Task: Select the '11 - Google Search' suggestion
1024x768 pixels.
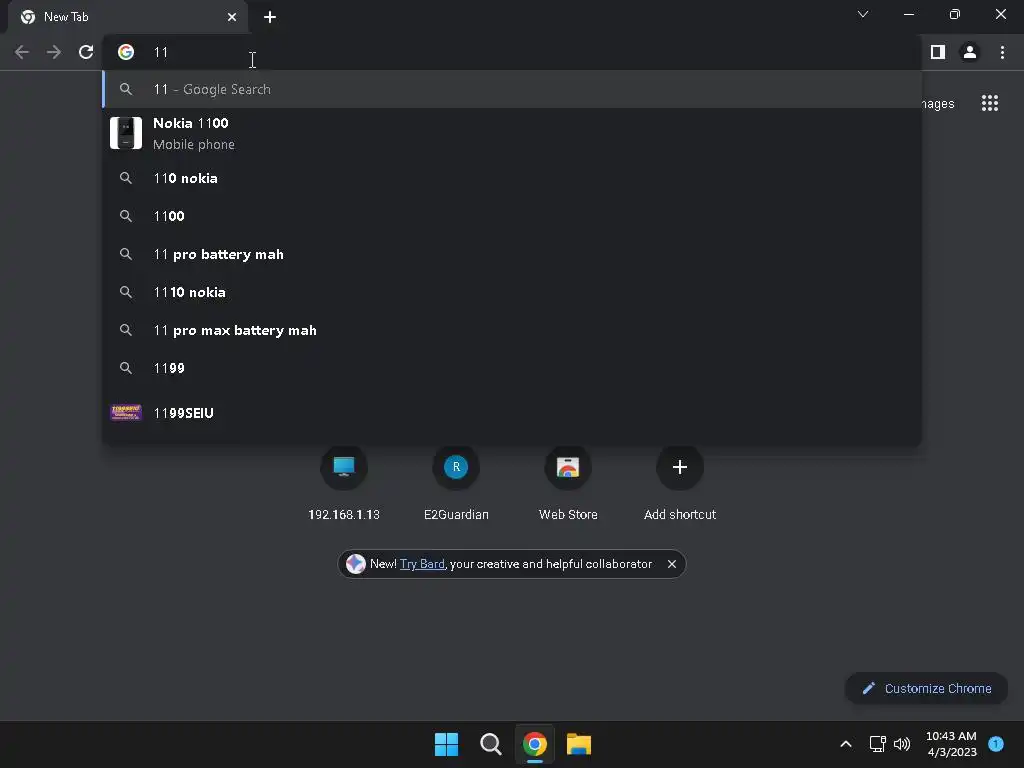Action: click(x=512, y=89)
